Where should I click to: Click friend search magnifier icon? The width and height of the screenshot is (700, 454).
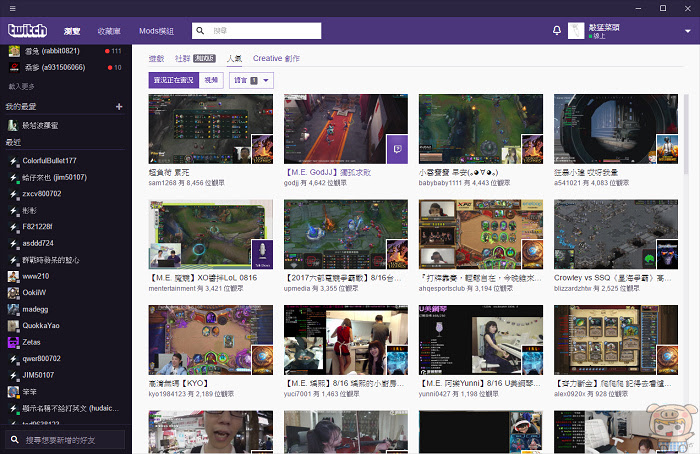coord(15,440)
